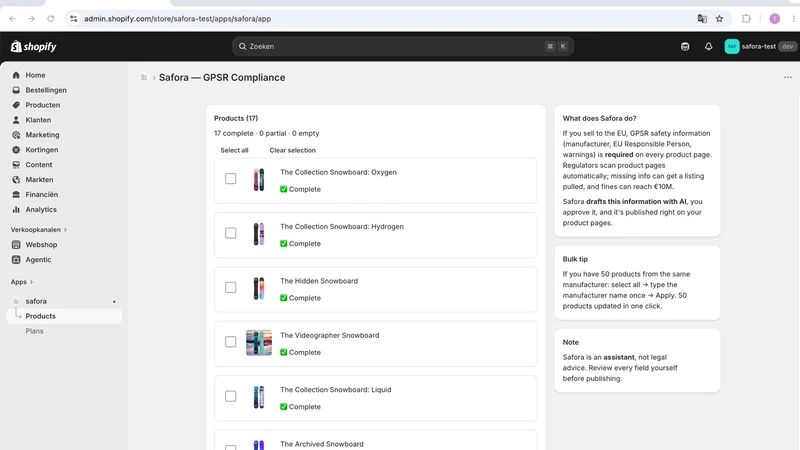Viewport: 800px width, 450px height.
Task: Go back with the browser back arrow
Action: (13, 19)
